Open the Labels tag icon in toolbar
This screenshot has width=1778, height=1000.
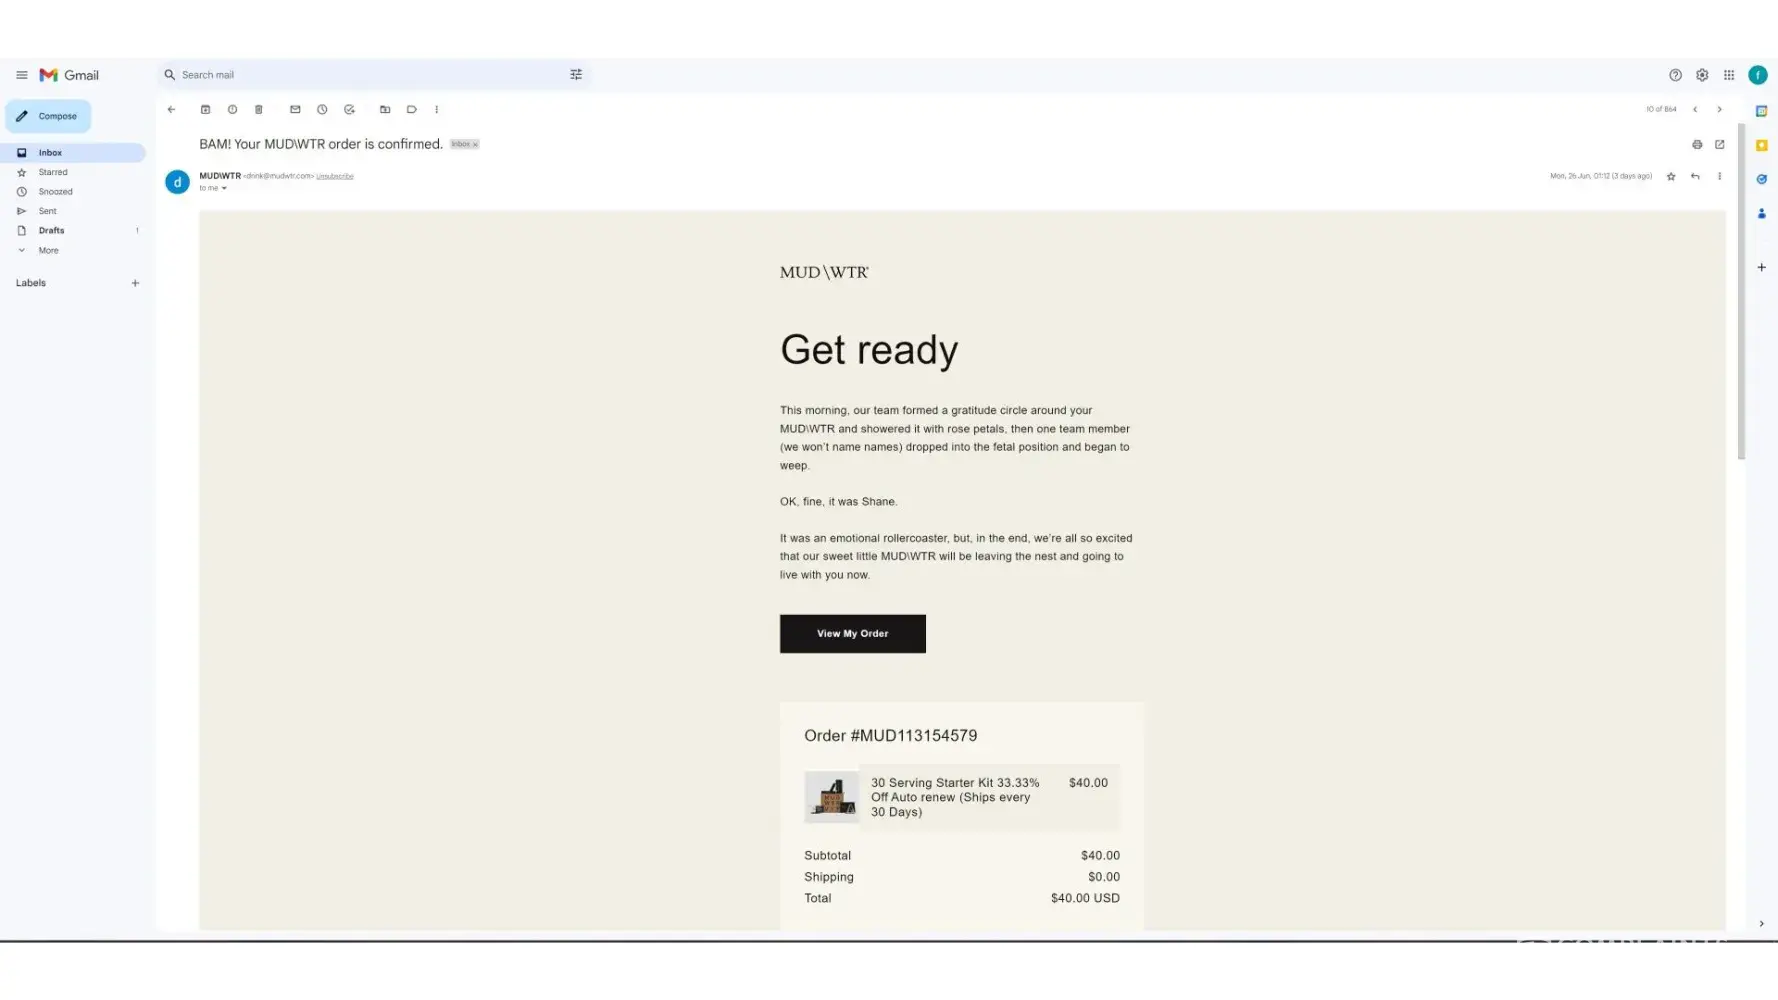(x=411, y=110)
